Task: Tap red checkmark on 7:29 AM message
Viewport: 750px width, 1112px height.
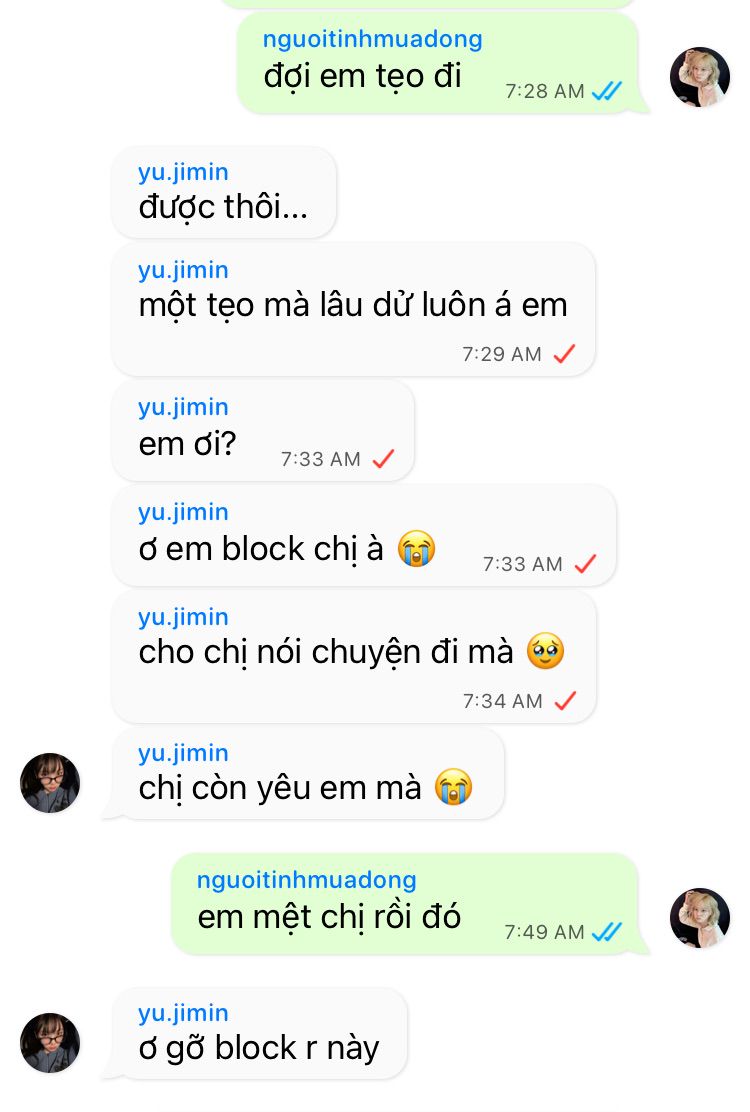Action: (564, 353)
